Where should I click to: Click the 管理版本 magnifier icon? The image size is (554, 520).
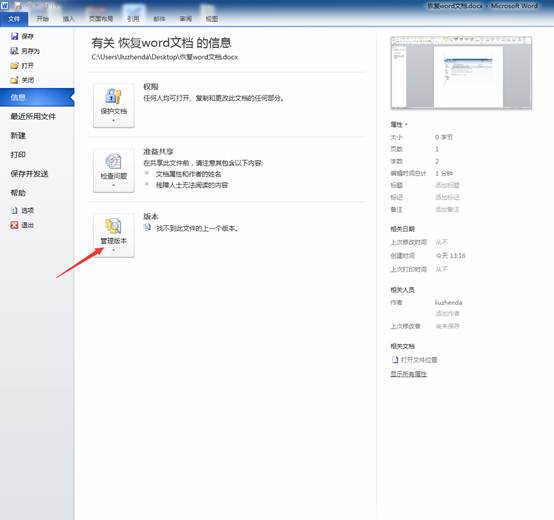113,226
